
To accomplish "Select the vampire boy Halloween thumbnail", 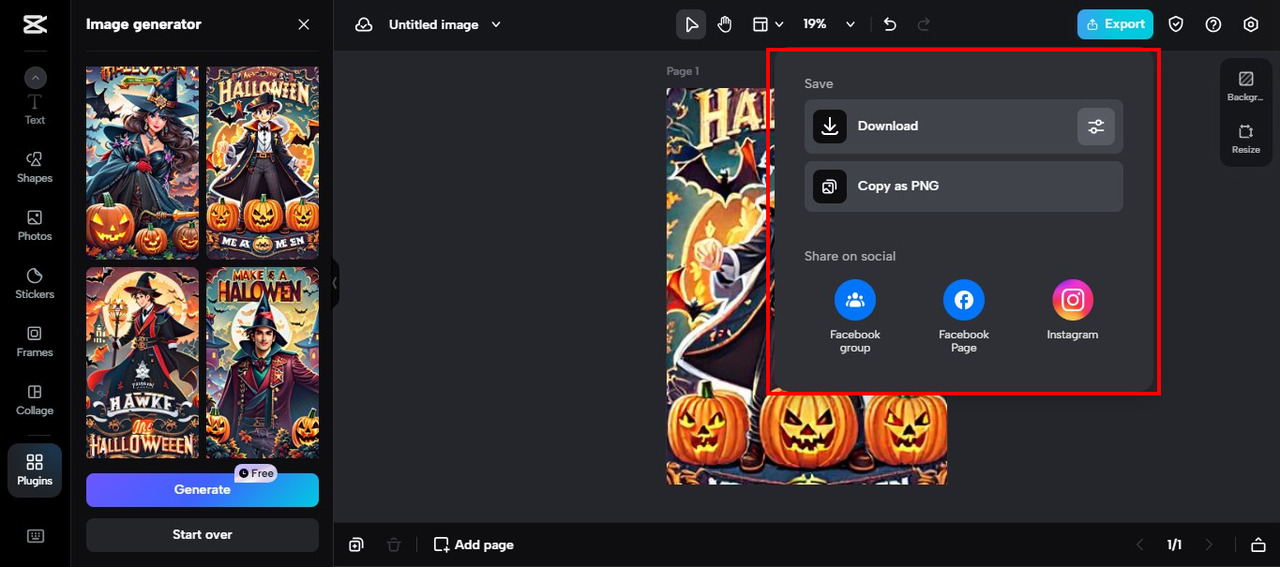I will click(263, 163).
